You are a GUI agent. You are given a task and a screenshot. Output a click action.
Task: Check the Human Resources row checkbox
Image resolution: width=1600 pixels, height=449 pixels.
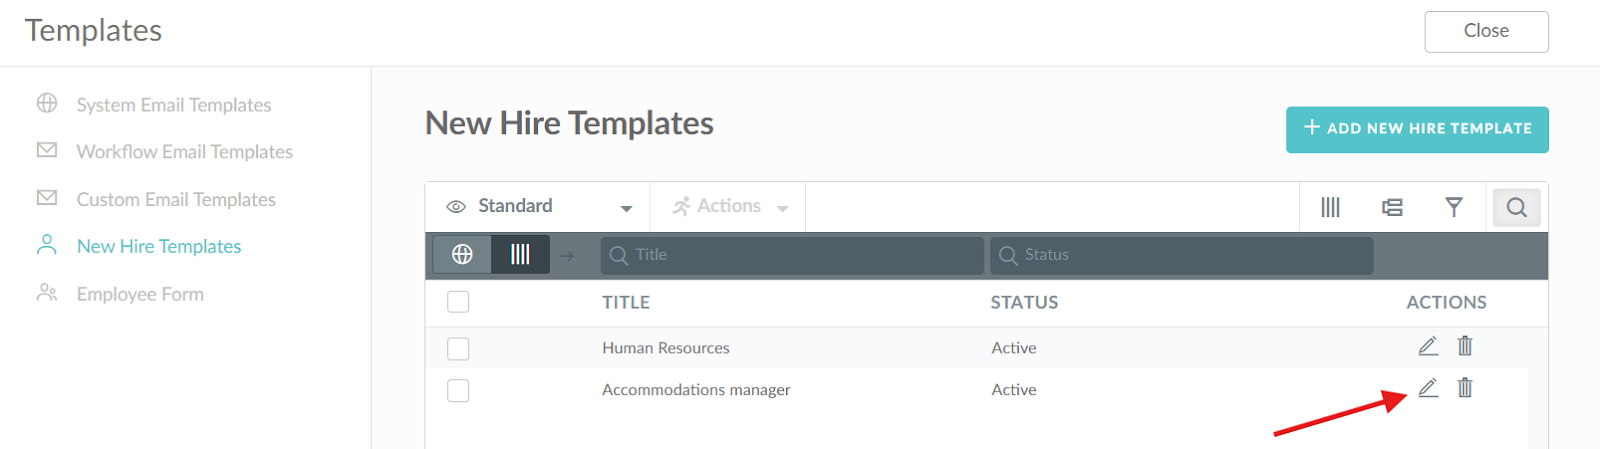point(458,349)
